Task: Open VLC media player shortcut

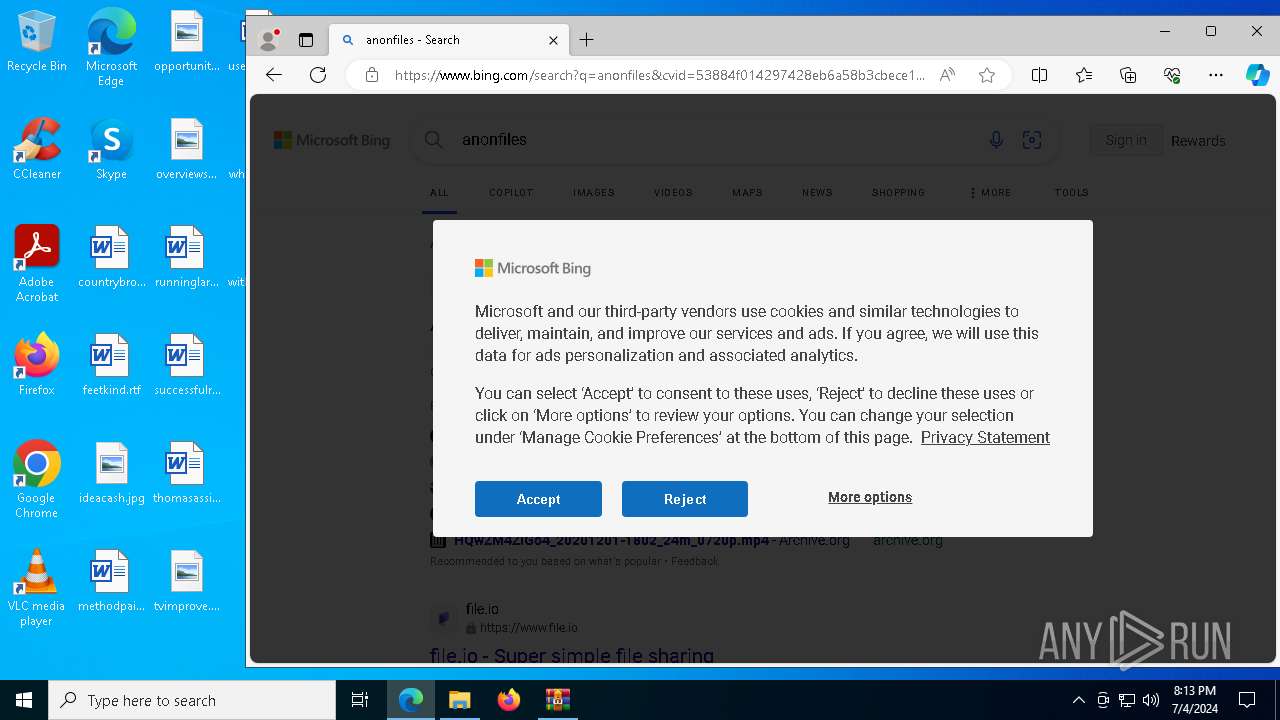Action: pos(37,588)
